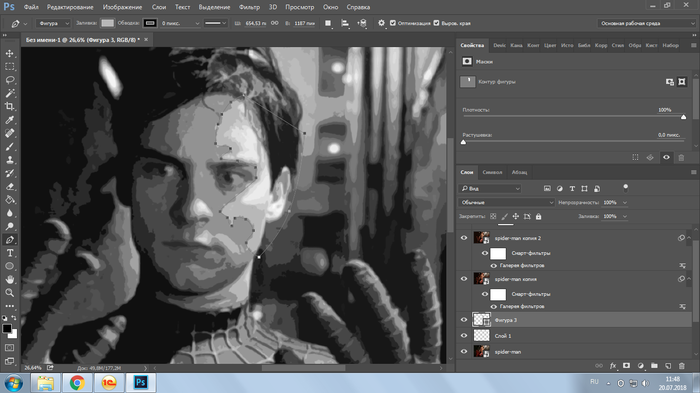Viewport: 700px width, 393px height.
Task: Click the Заливка fill color swatch
Action: click(x=108, y=23)
